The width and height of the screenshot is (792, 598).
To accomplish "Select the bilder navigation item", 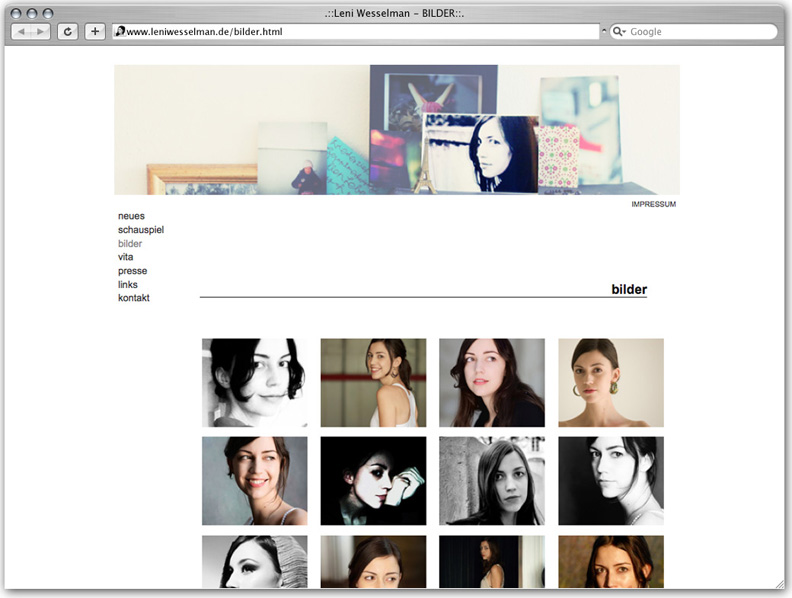I will tap(130, 243).
